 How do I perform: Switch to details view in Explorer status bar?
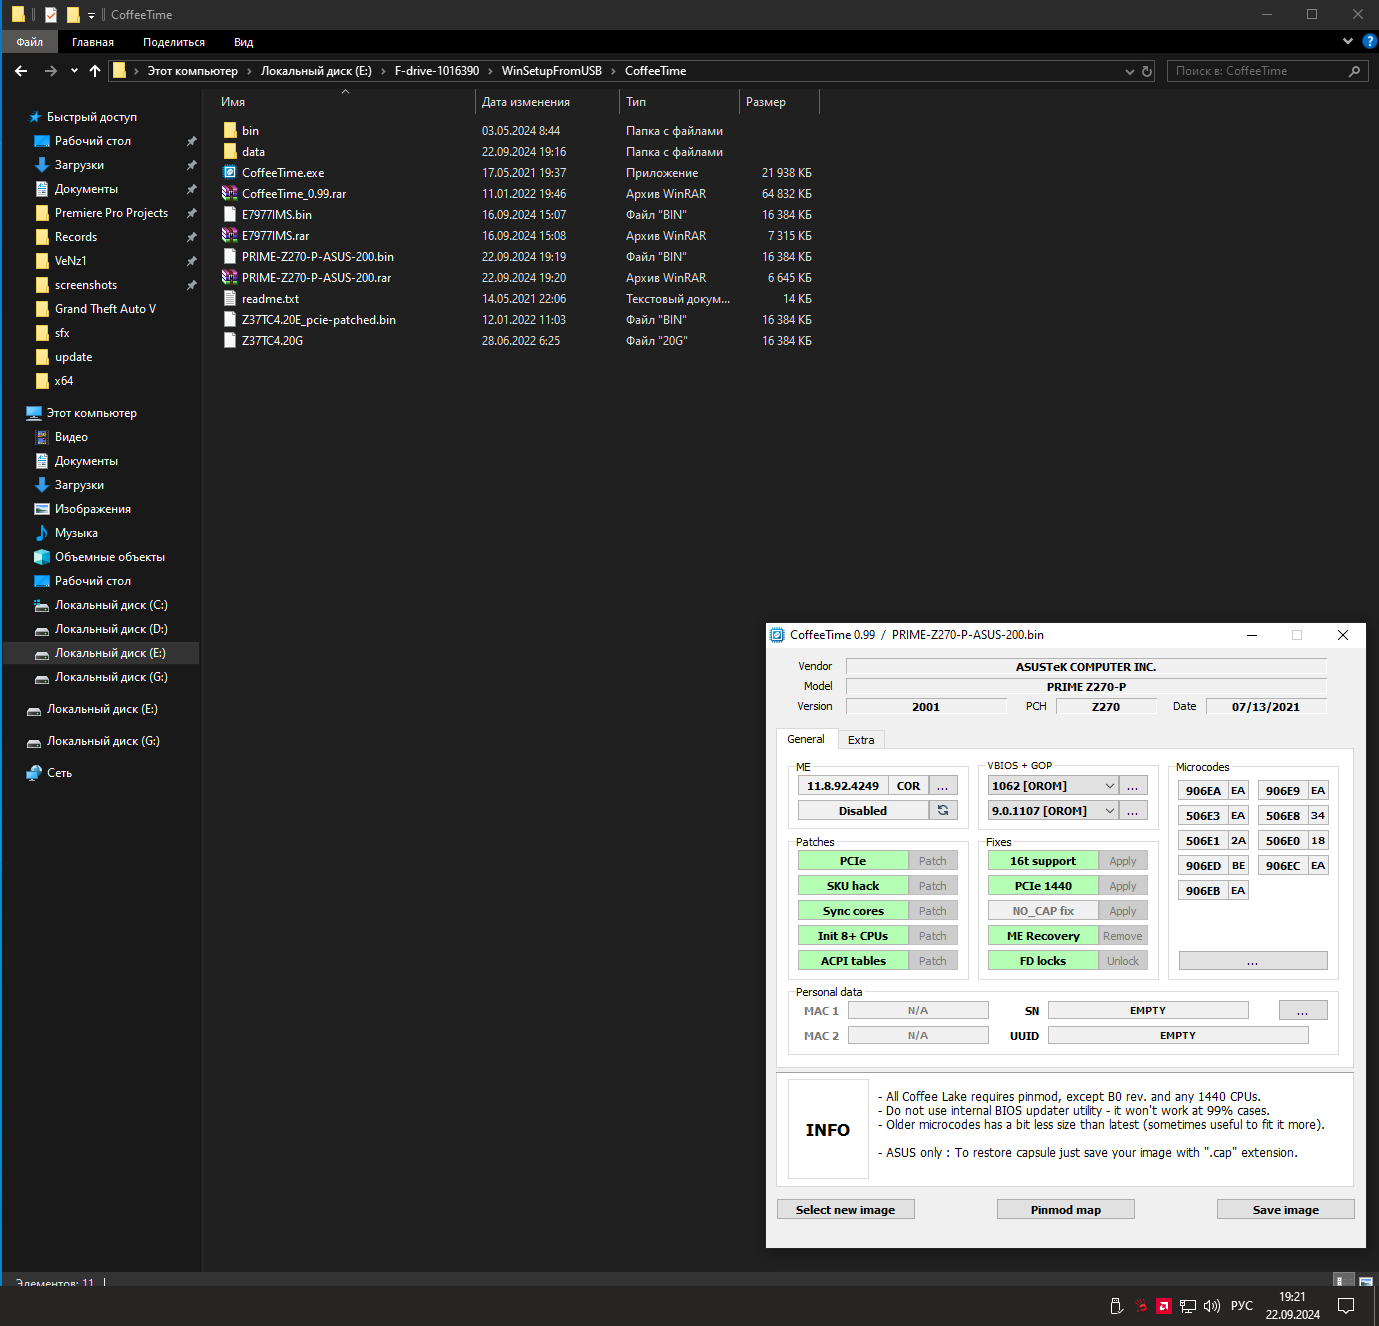(x=1343, y=1280)
